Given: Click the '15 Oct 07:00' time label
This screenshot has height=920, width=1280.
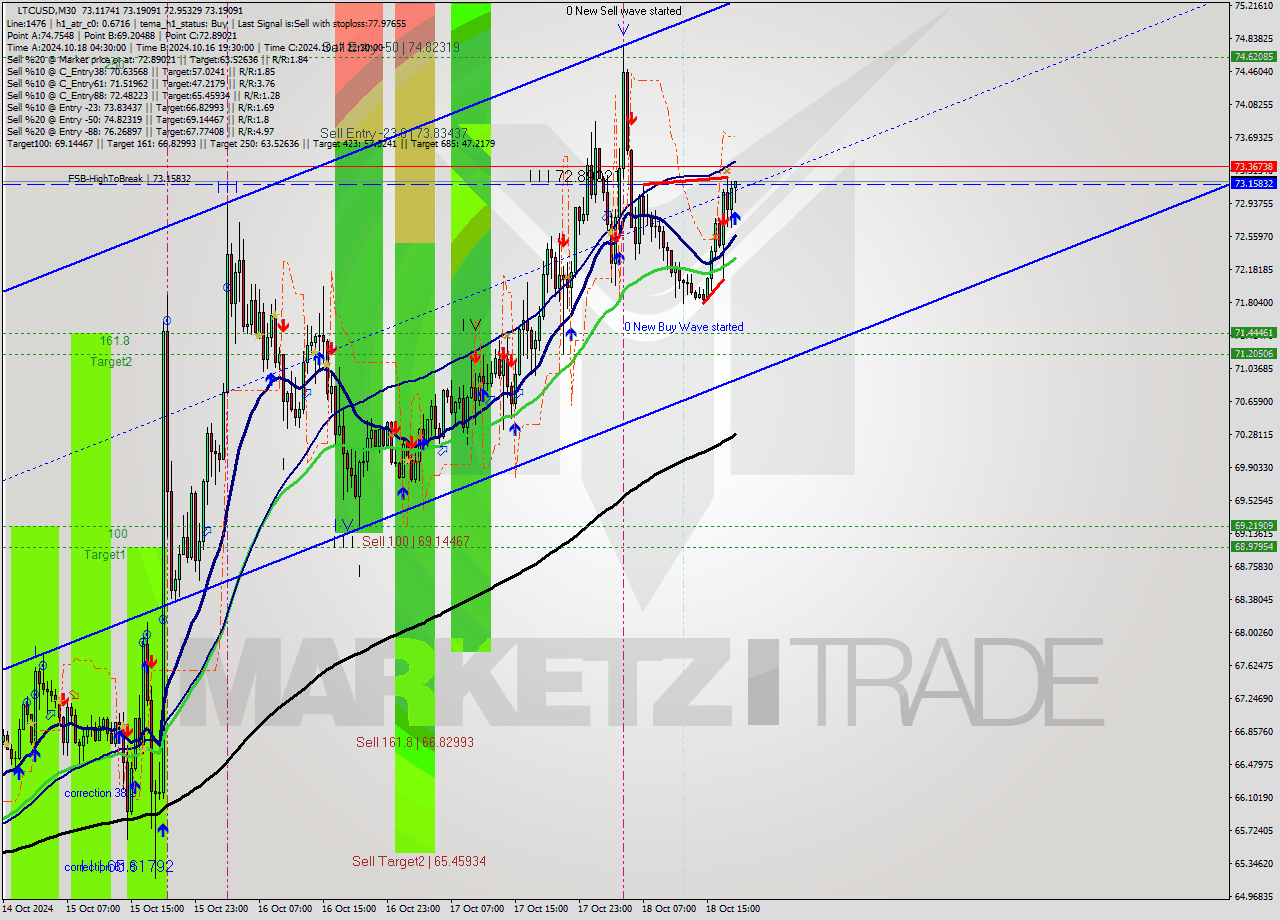Looking at the screenshot, I should click(x=92, y=909).
